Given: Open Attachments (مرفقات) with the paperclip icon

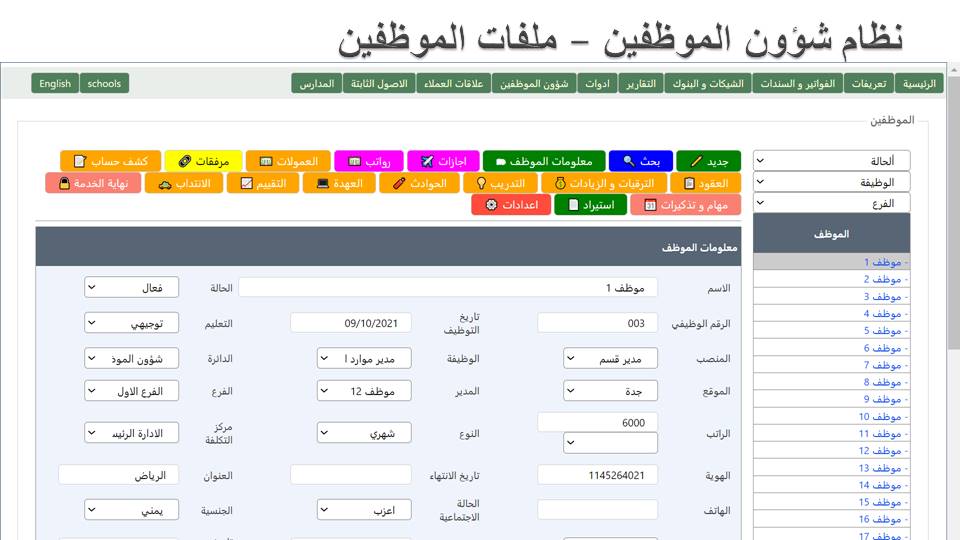Looking at the screenshot, I should pyautogui.click(x=204, y=161).
